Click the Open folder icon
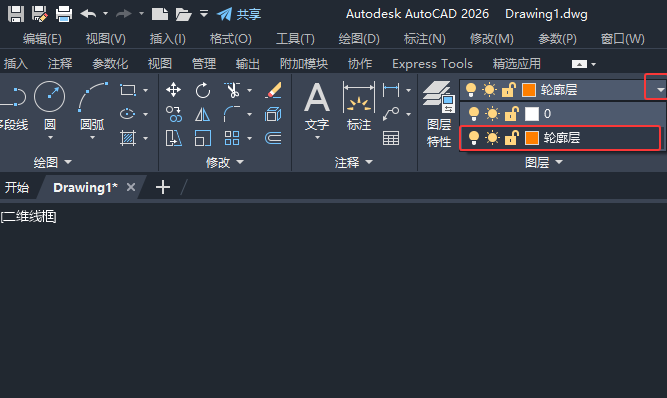The height and width of the screenshot is (398, 667). pyautogui.click(x=183, y=14)
